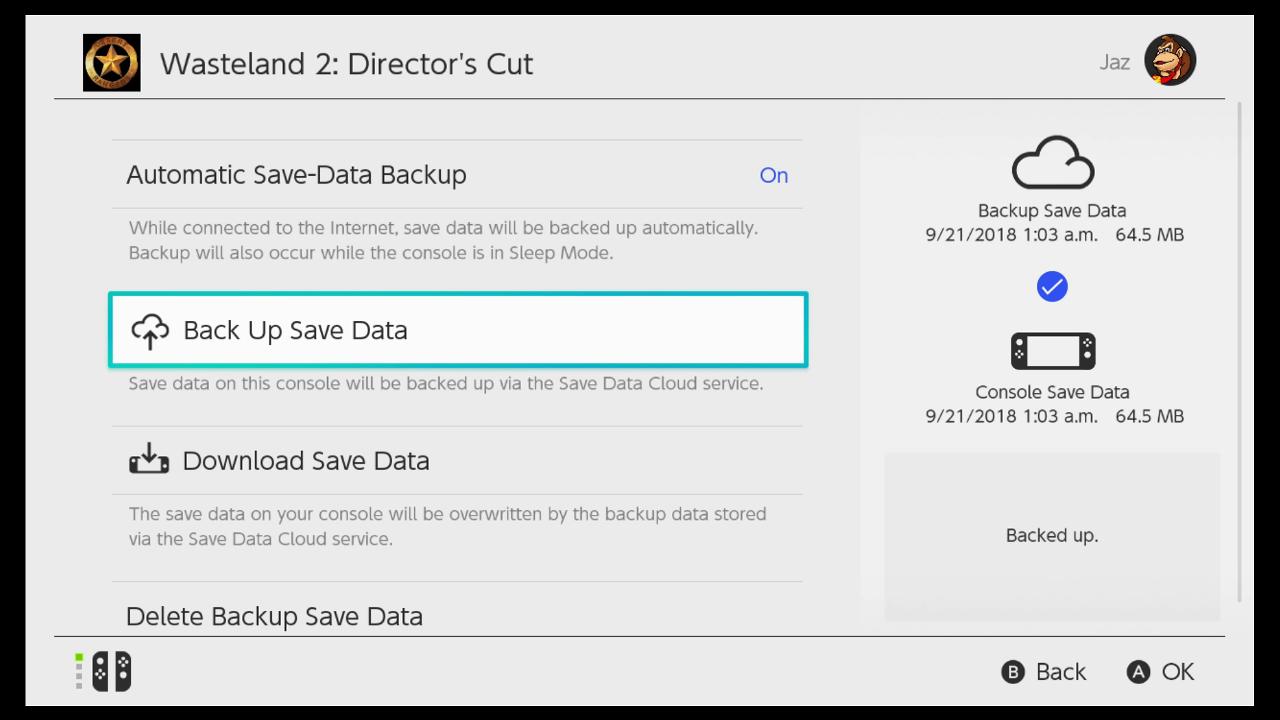Image resolution: width=1280 pixels, height=720 pixels.
Task: Click the OK button label
Action: pos(1177,672)
